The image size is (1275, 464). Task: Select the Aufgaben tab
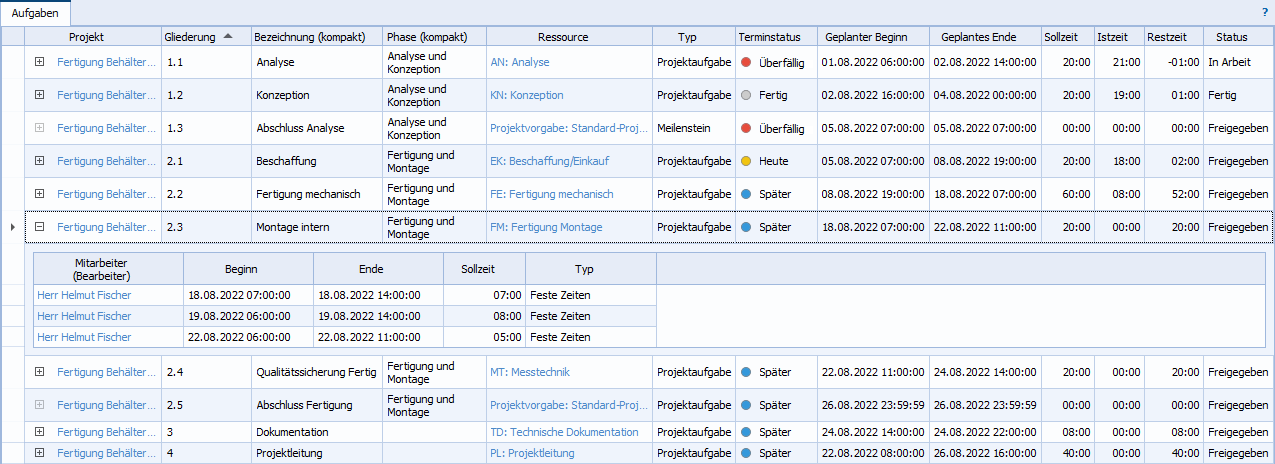pyautogui.click(x=36, y=13)
